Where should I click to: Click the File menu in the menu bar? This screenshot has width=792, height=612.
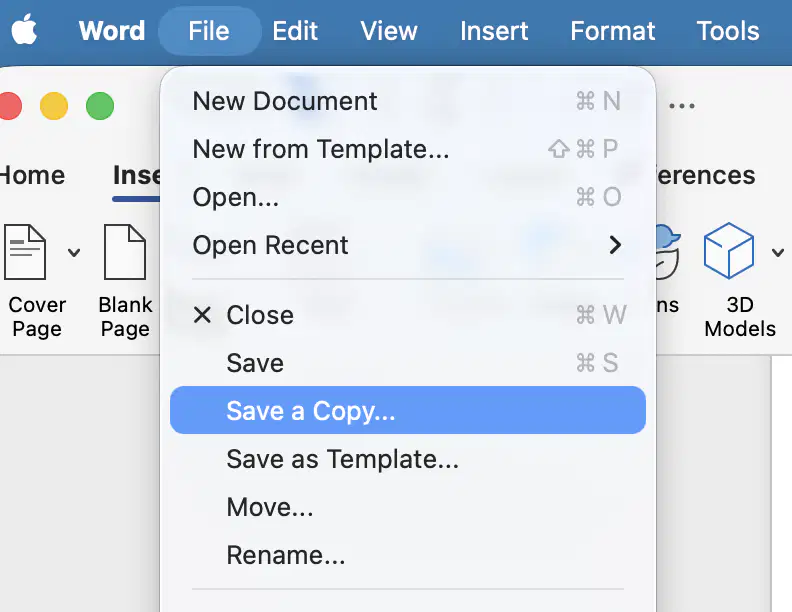coord(209,31)
